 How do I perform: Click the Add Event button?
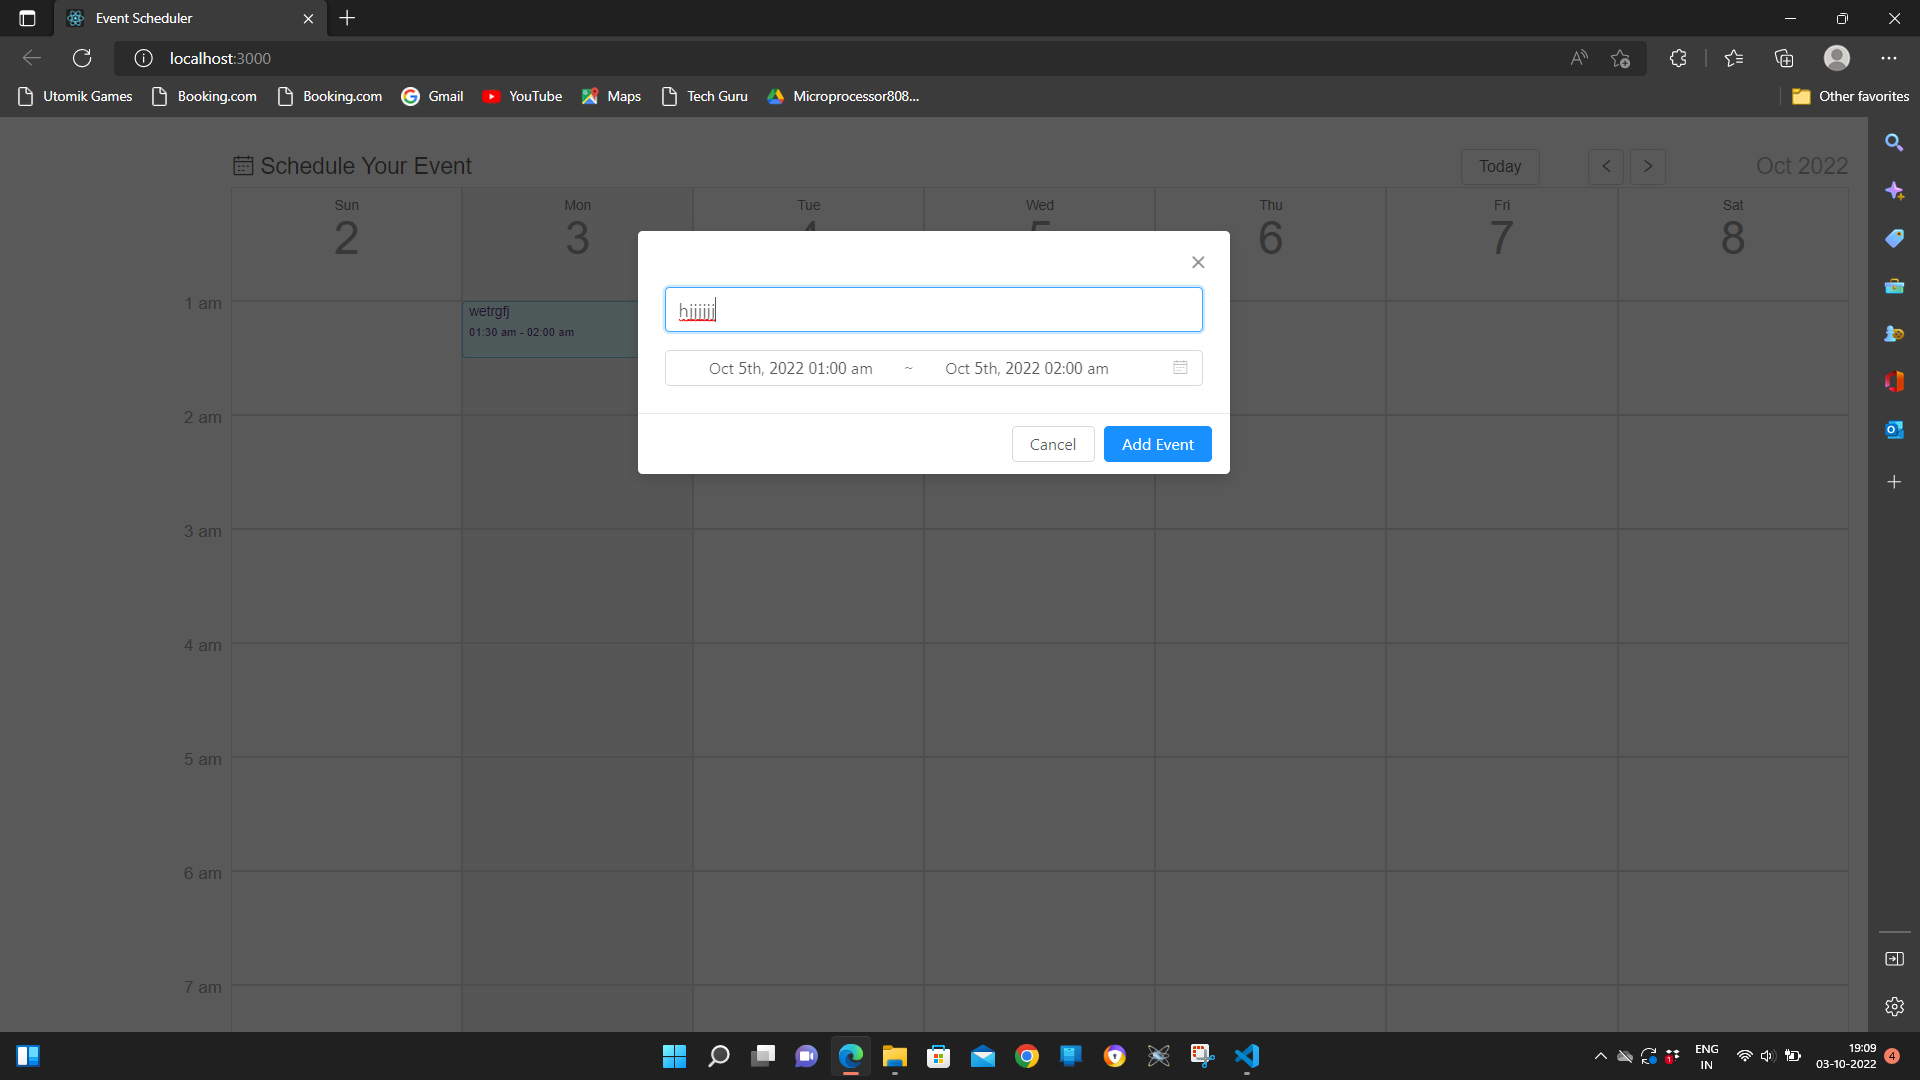[x=1157, y=444]
